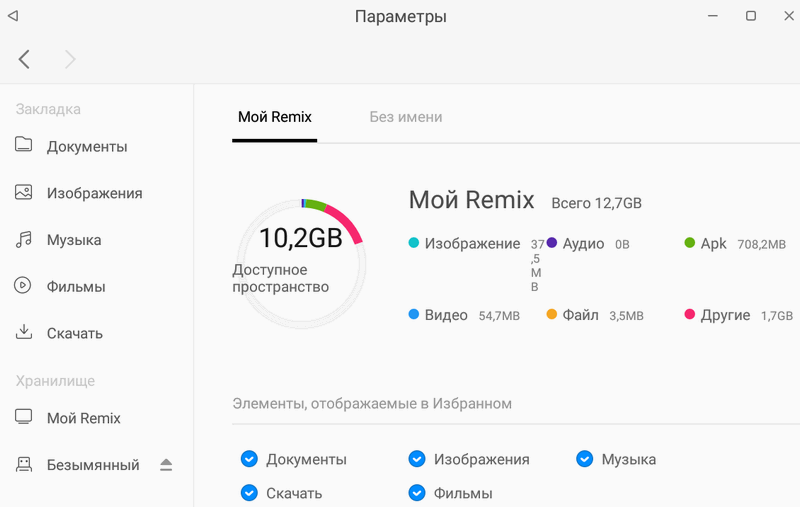Eject the Безымянный drive
The height and width of the screenshot is (507, 800).
[x=166, y=465]
